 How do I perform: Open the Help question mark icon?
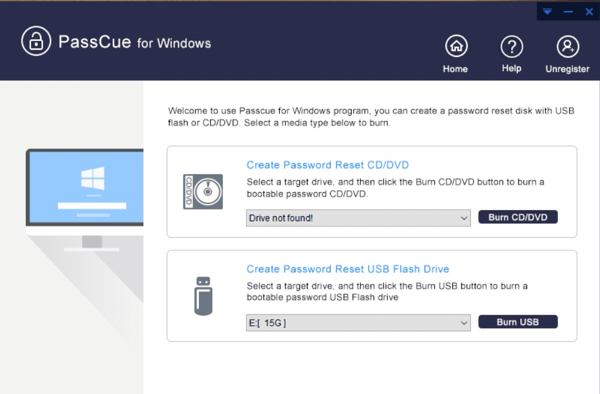point(512,46)
